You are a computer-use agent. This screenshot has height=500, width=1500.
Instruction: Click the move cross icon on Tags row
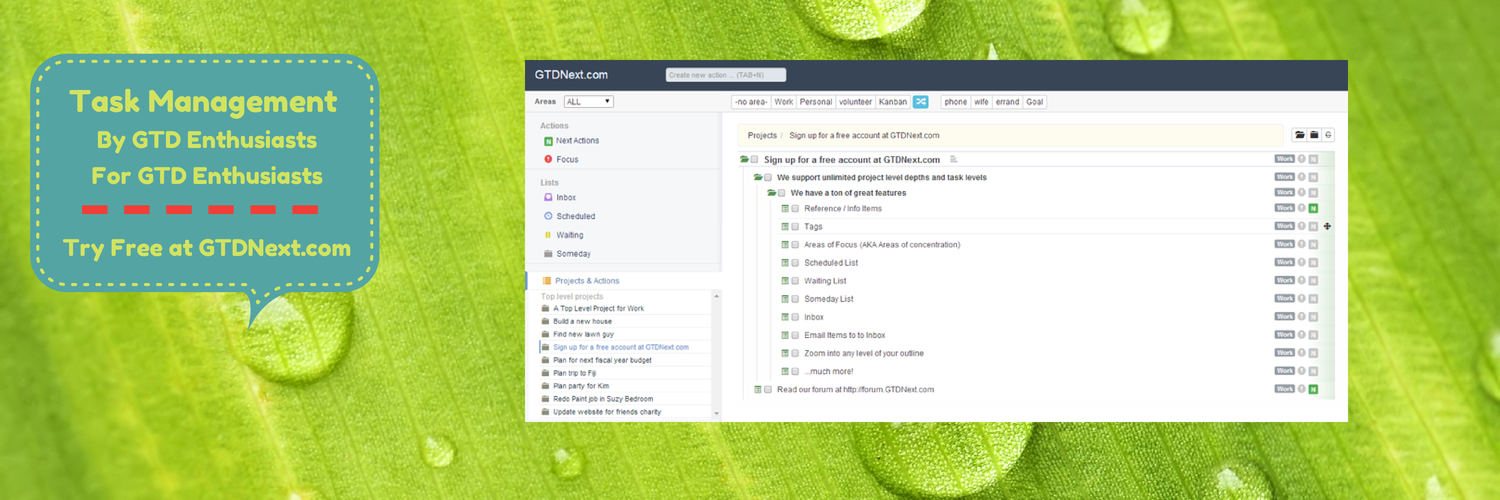point(1327,227)
